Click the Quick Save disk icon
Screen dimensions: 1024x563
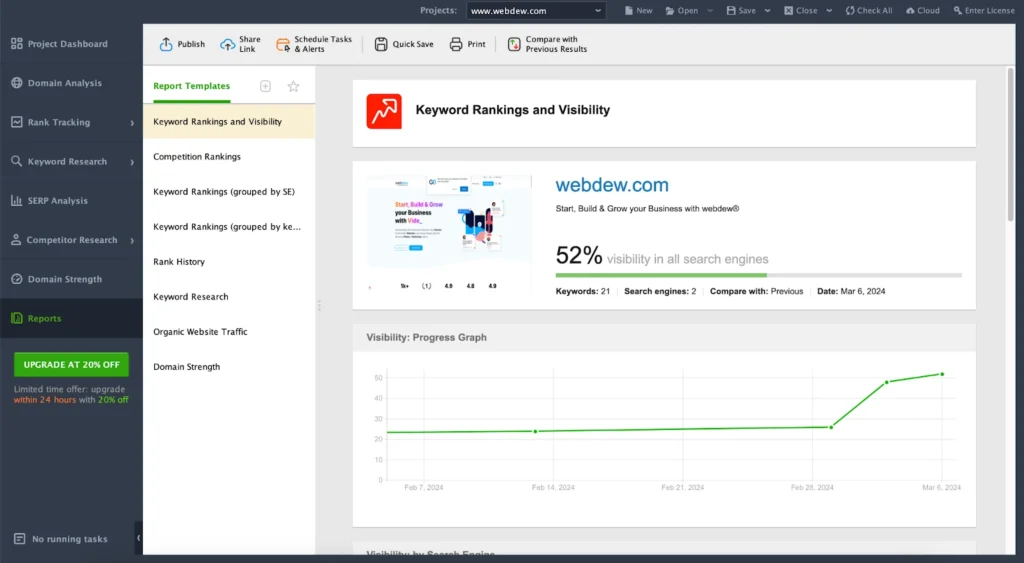click(381, 44)
